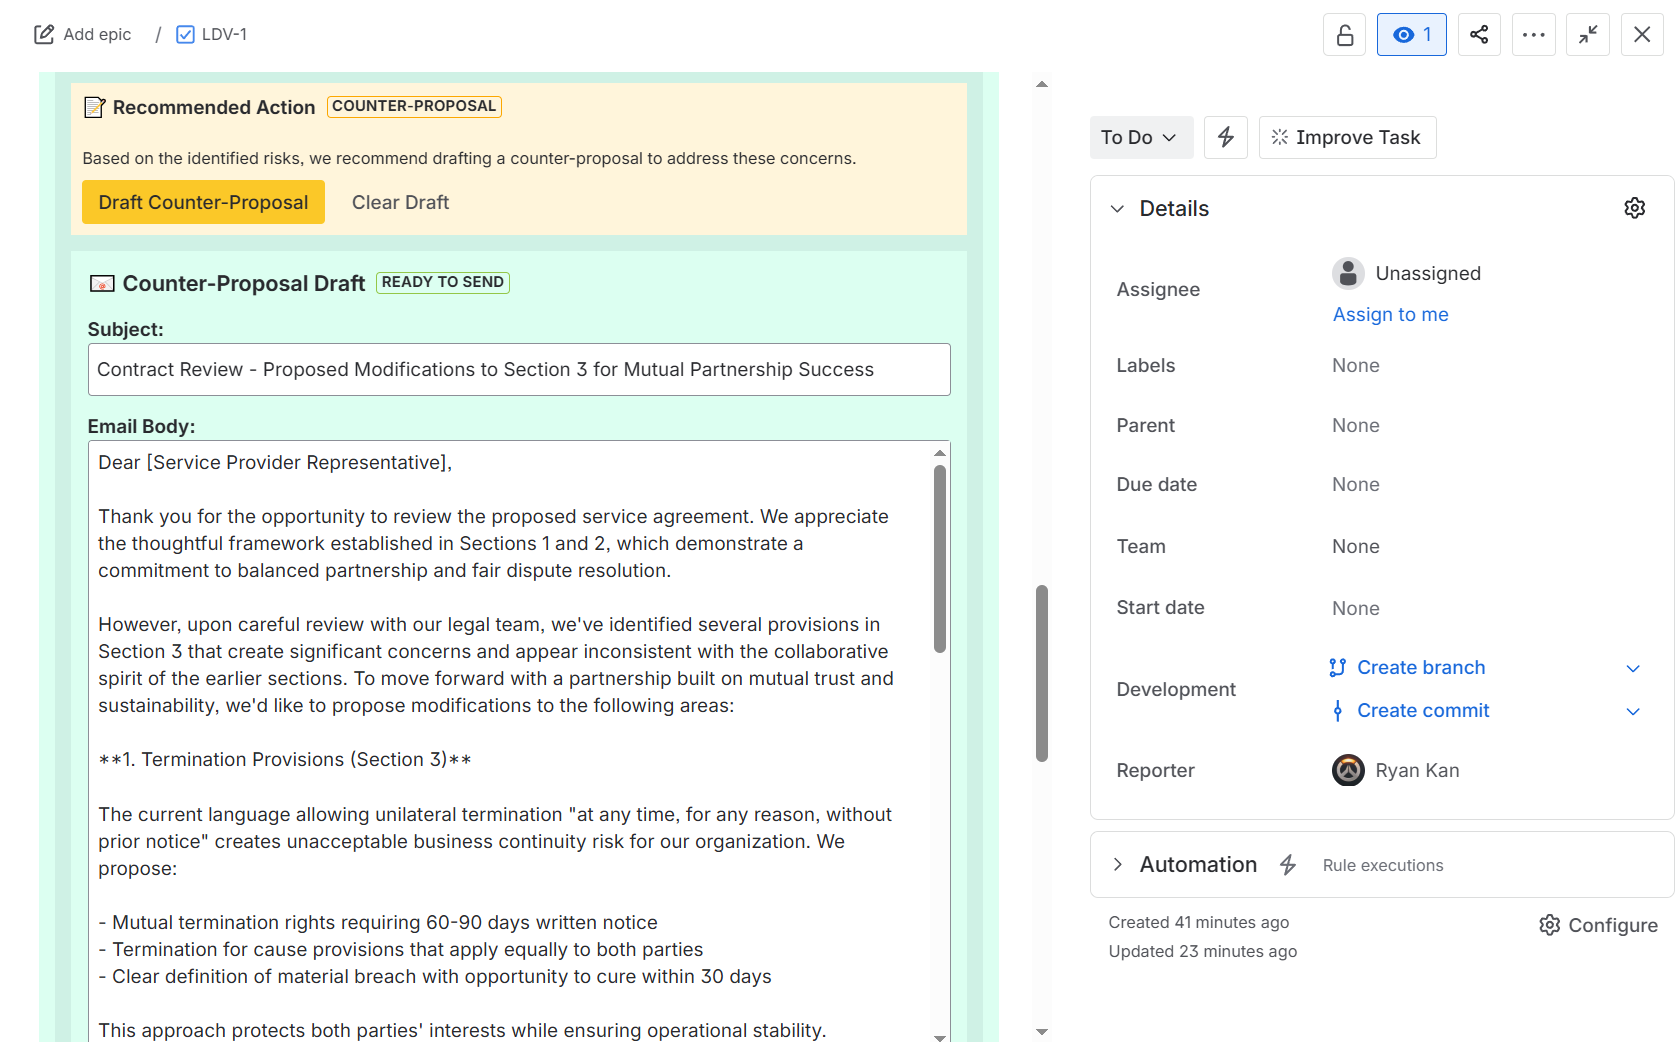Click the Email Body scrollbar thumb

pyautogui.click(x=939, y=559)
